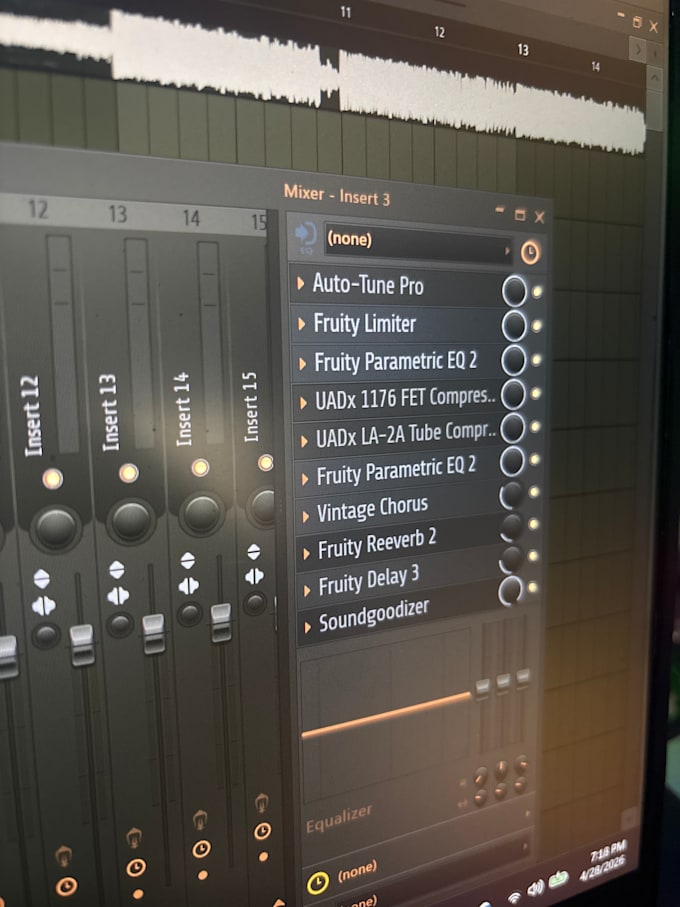The image size is (680, 907).
Task: Click the audio input routing icon in Insert 3
Action: (x=305, y=235)
